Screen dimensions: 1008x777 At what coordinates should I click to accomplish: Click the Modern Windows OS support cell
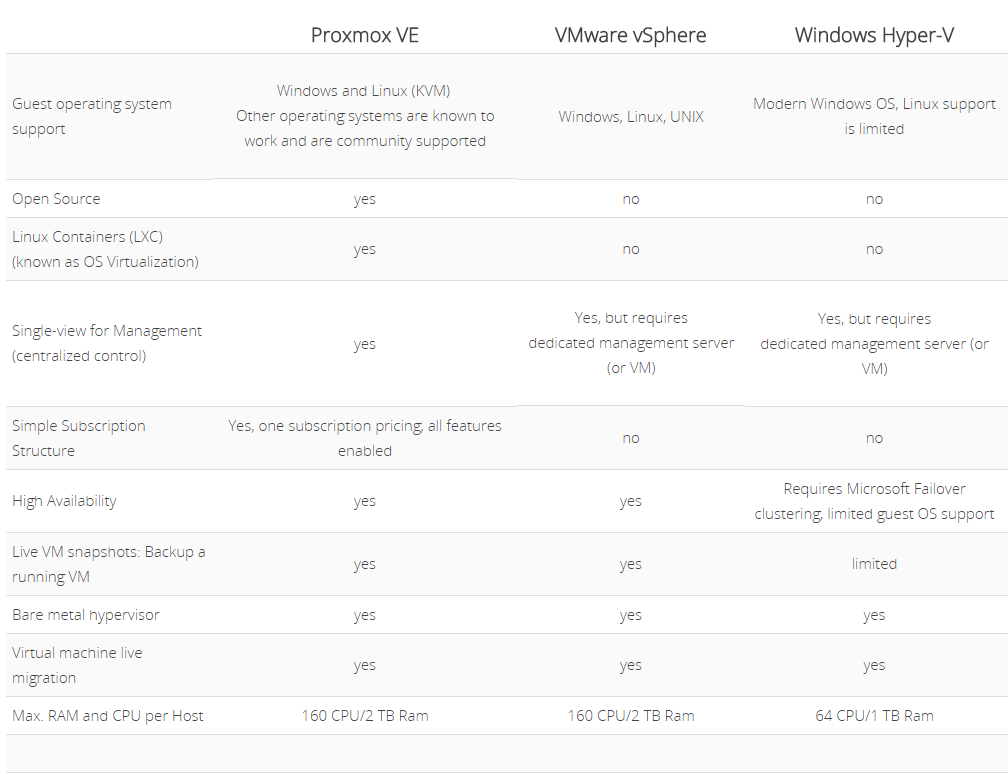(x=874, y=116)
